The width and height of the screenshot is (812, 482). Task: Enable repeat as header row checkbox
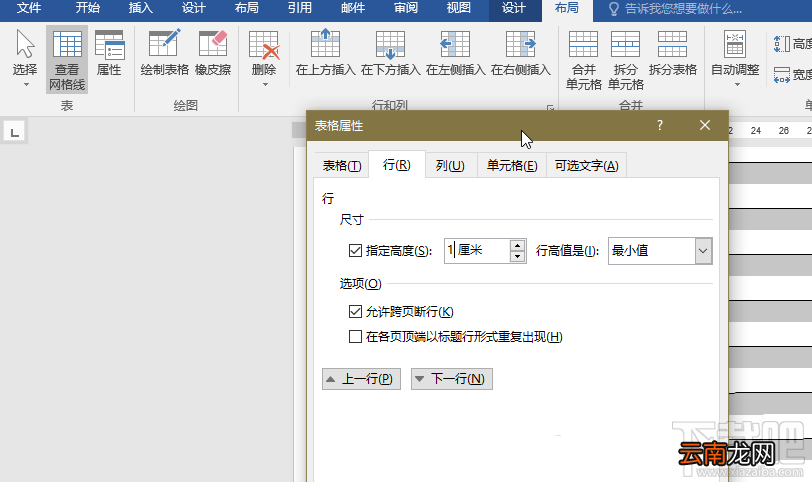355,337
